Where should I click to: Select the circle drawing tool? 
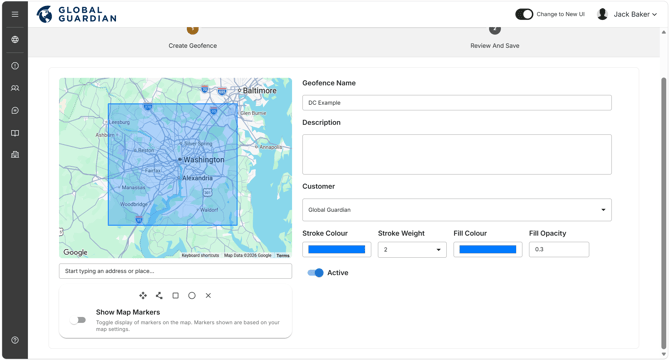pos(192,296)
